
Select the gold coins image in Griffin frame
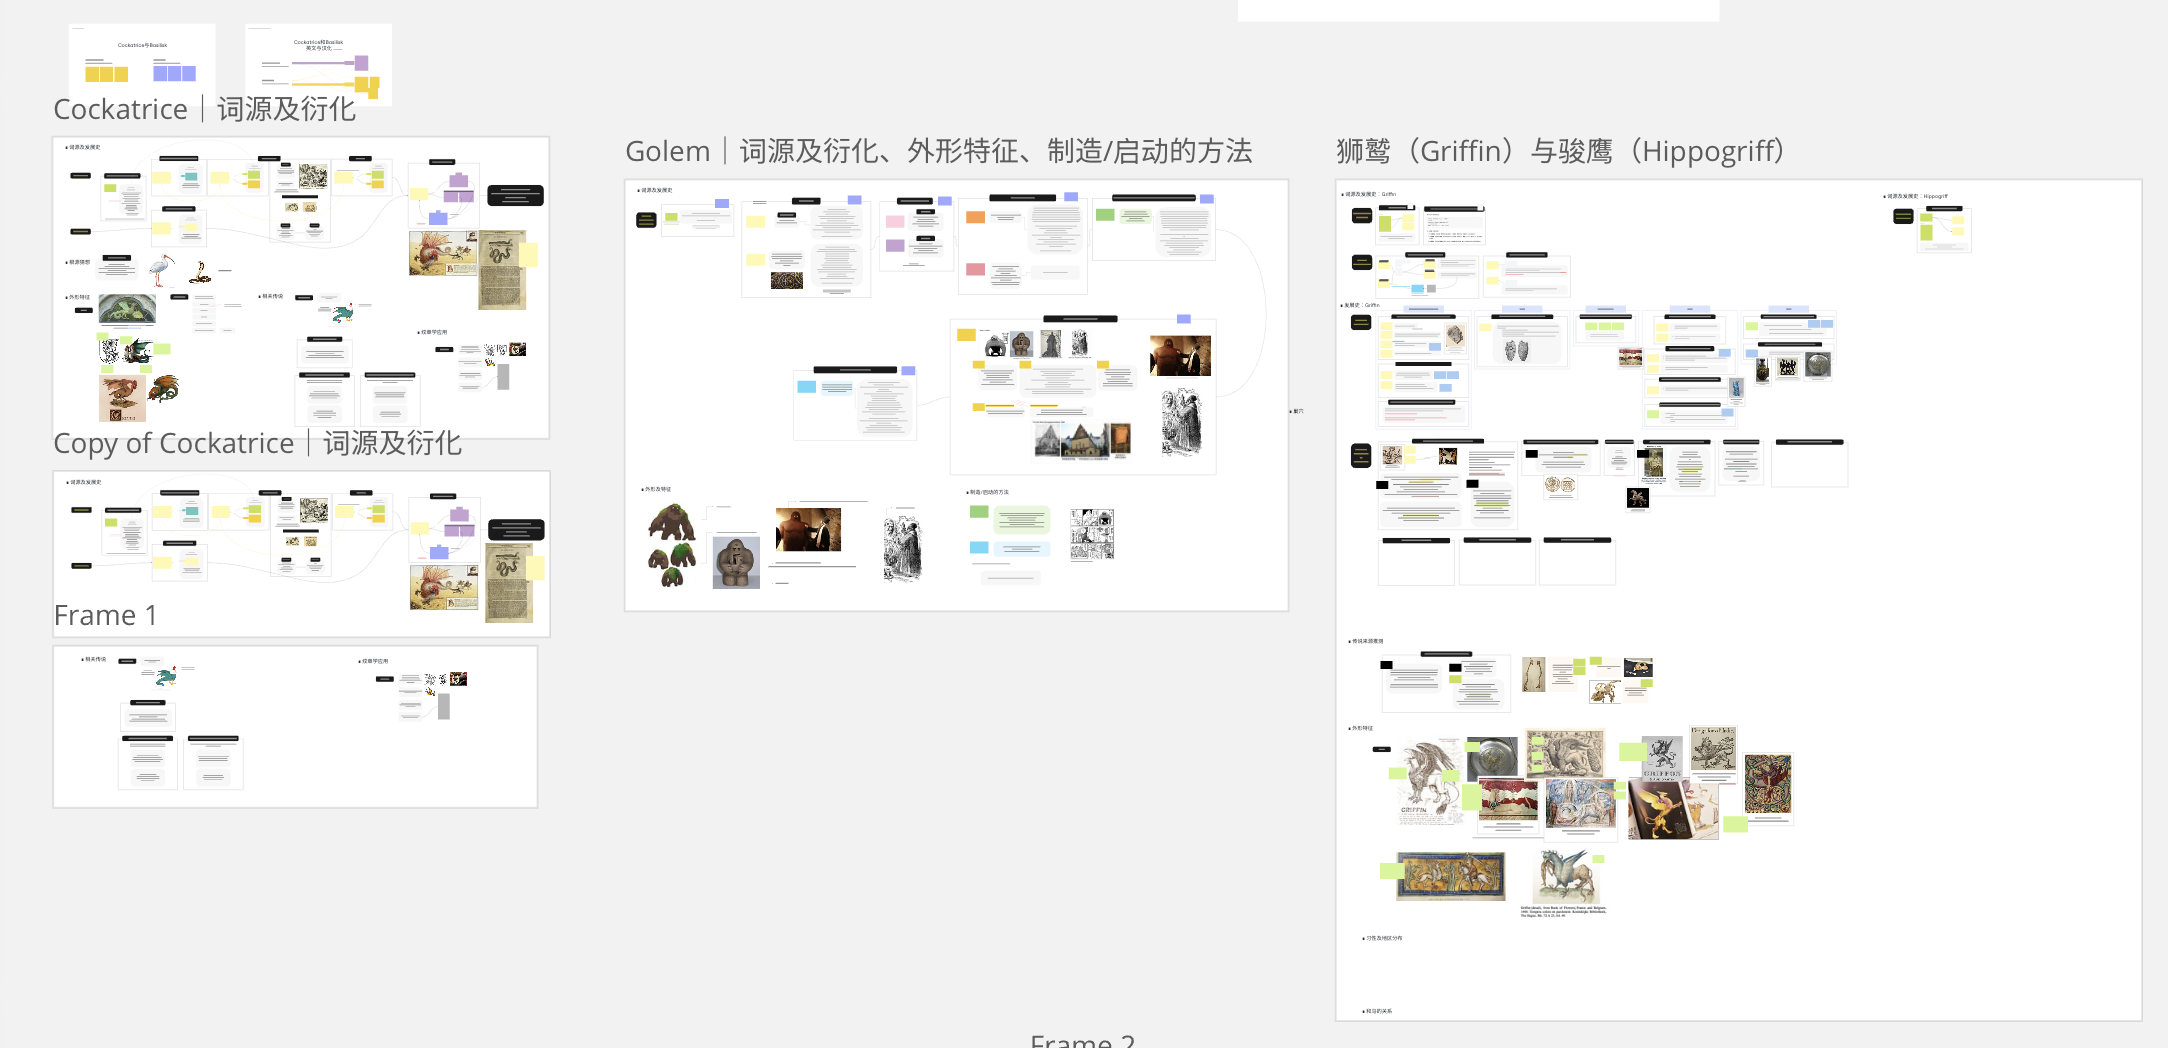coord(1559,485)
